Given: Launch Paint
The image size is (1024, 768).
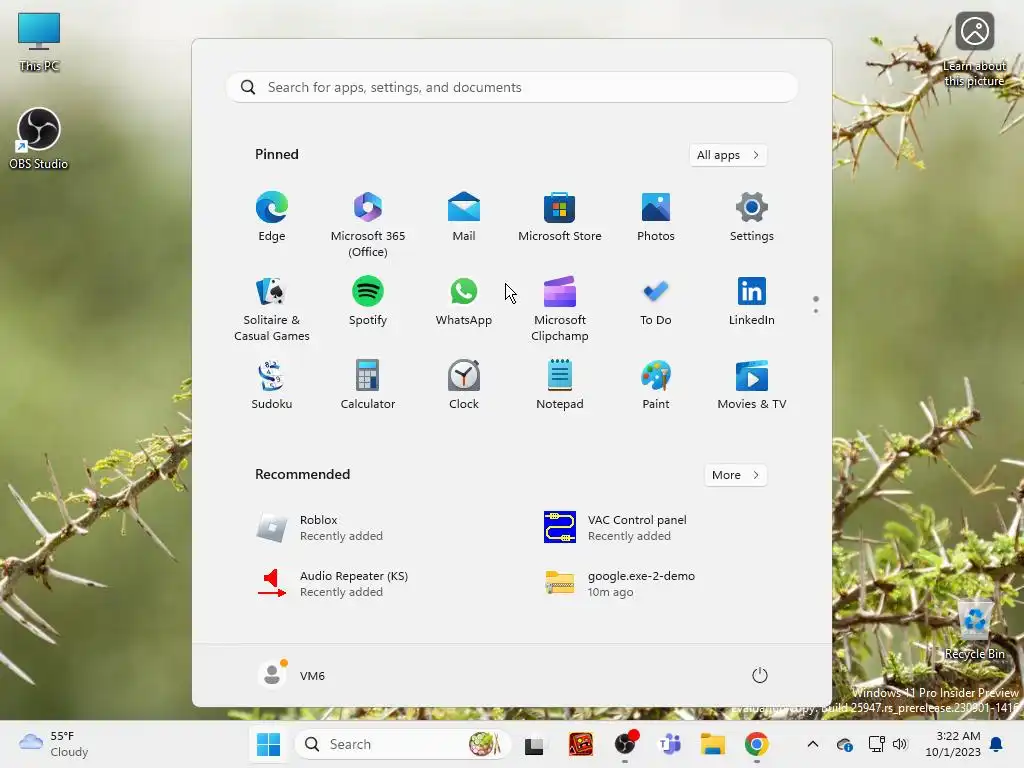Looking at the screenshot, I should (x=656, y=385).
